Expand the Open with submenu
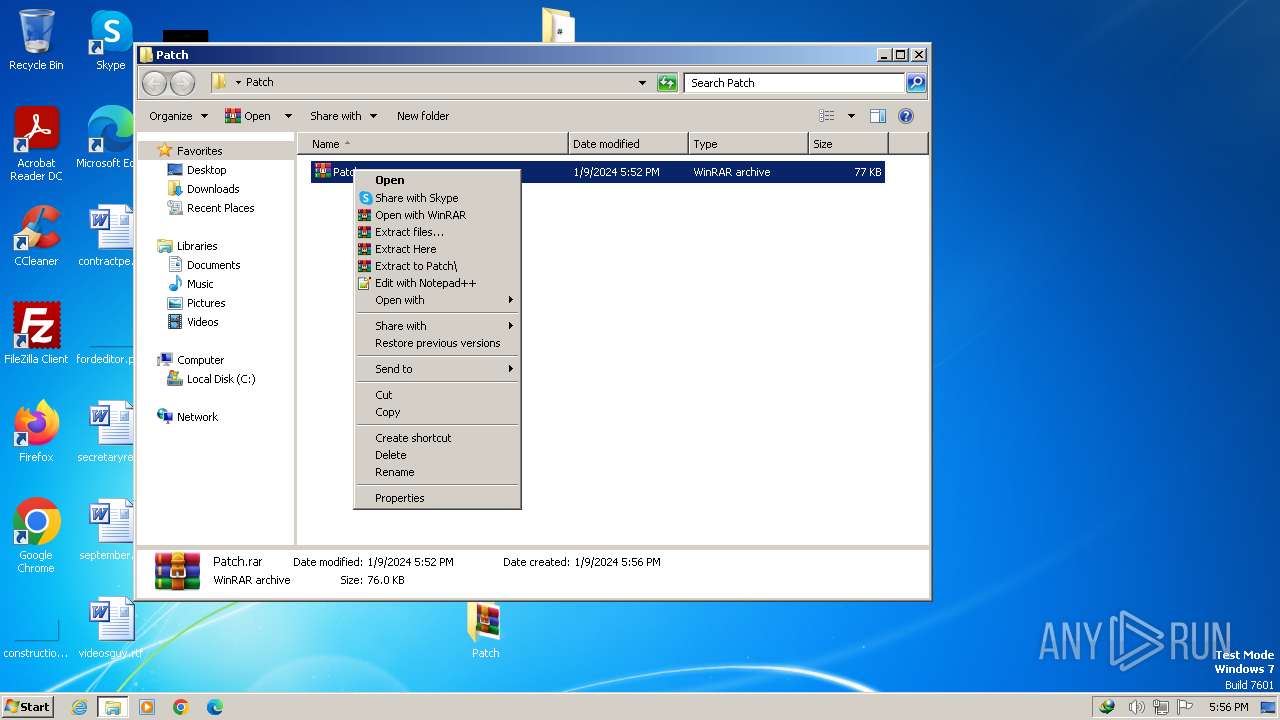Screen dimensions: 1280x720 (x=438, y=300)
